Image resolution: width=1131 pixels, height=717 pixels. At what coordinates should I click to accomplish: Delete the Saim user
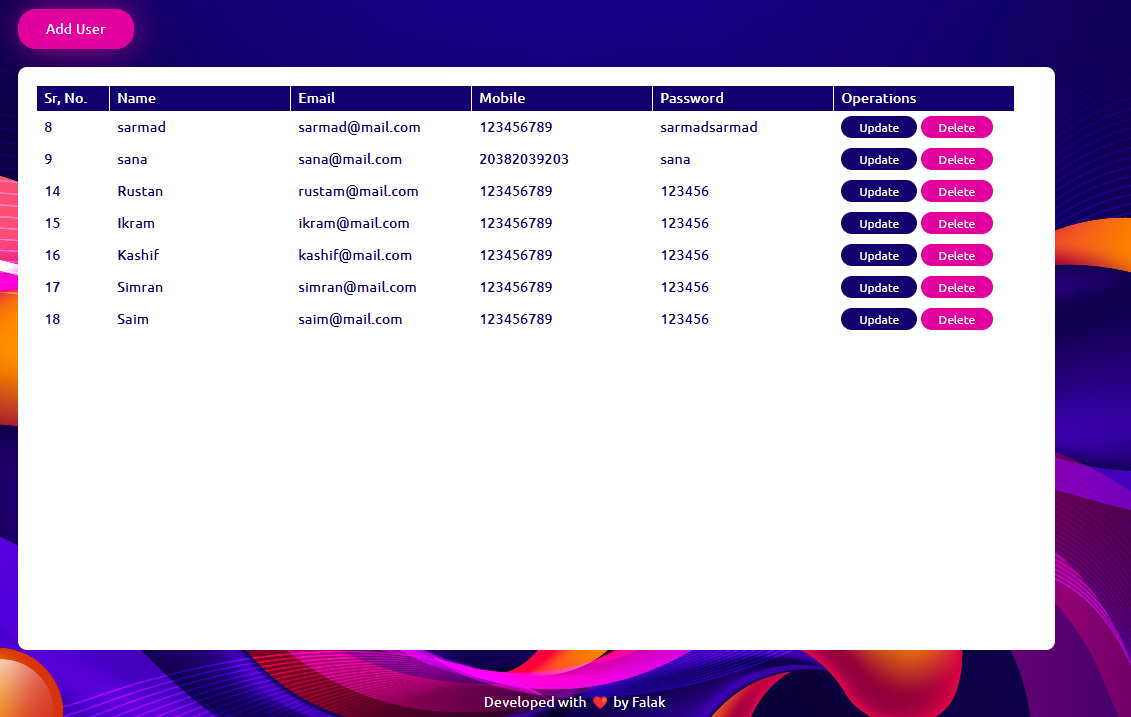(956, 320)
